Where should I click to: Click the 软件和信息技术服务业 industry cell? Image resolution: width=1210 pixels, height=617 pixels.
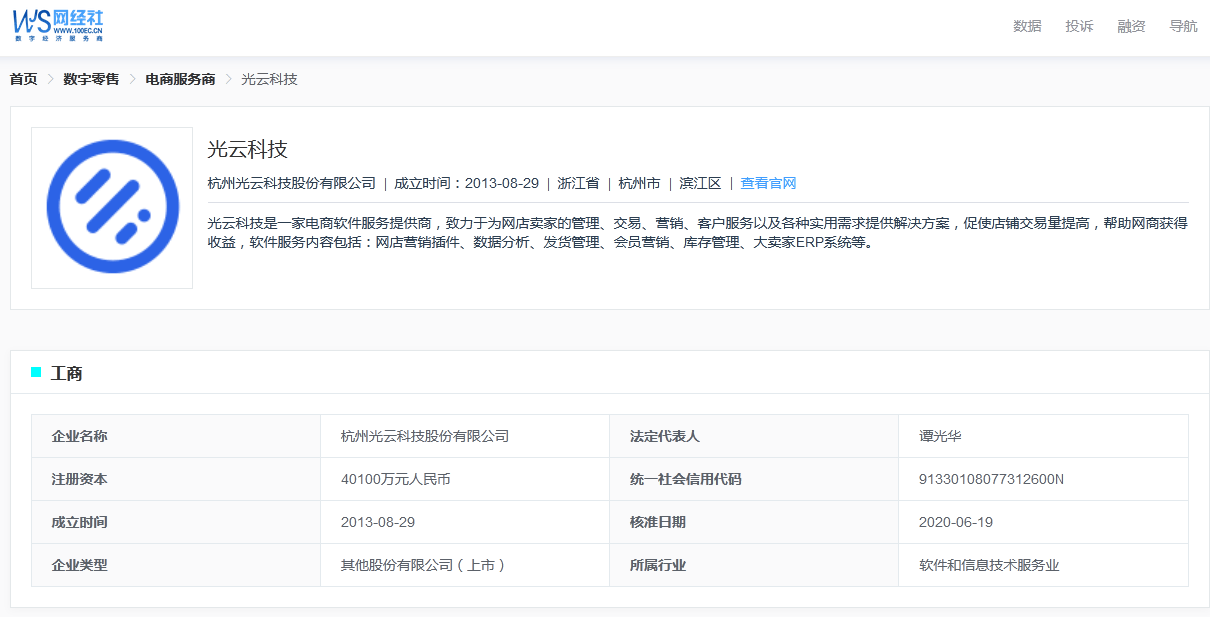tap(989, 565)
